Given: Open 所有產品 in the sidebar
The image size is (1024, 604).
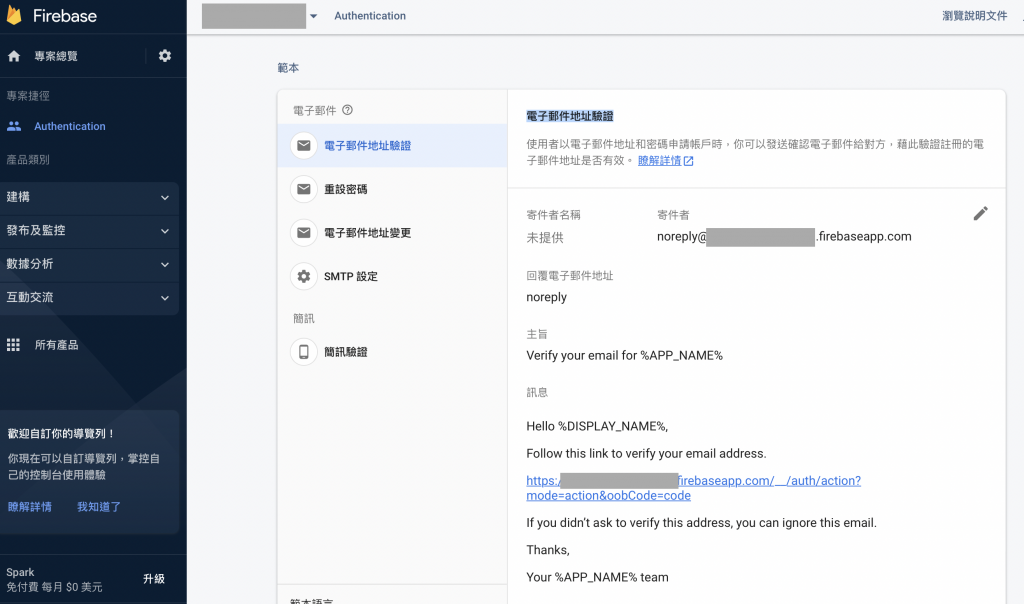Looking at the screenshot, I should coord(56,345).
